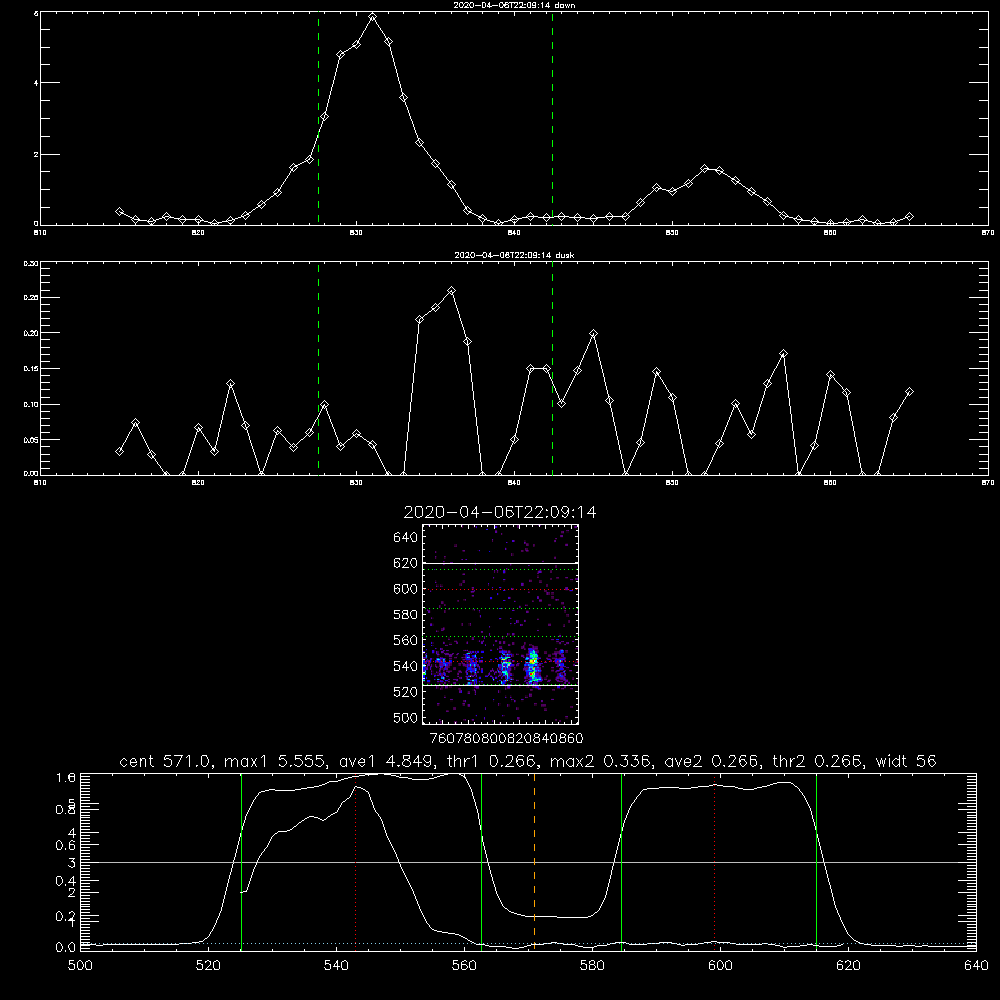The width and height of the screenshot is (1000, 1000).
Task: Click the 560 label on bottom profile x-axis
Action: coord(464,966)
